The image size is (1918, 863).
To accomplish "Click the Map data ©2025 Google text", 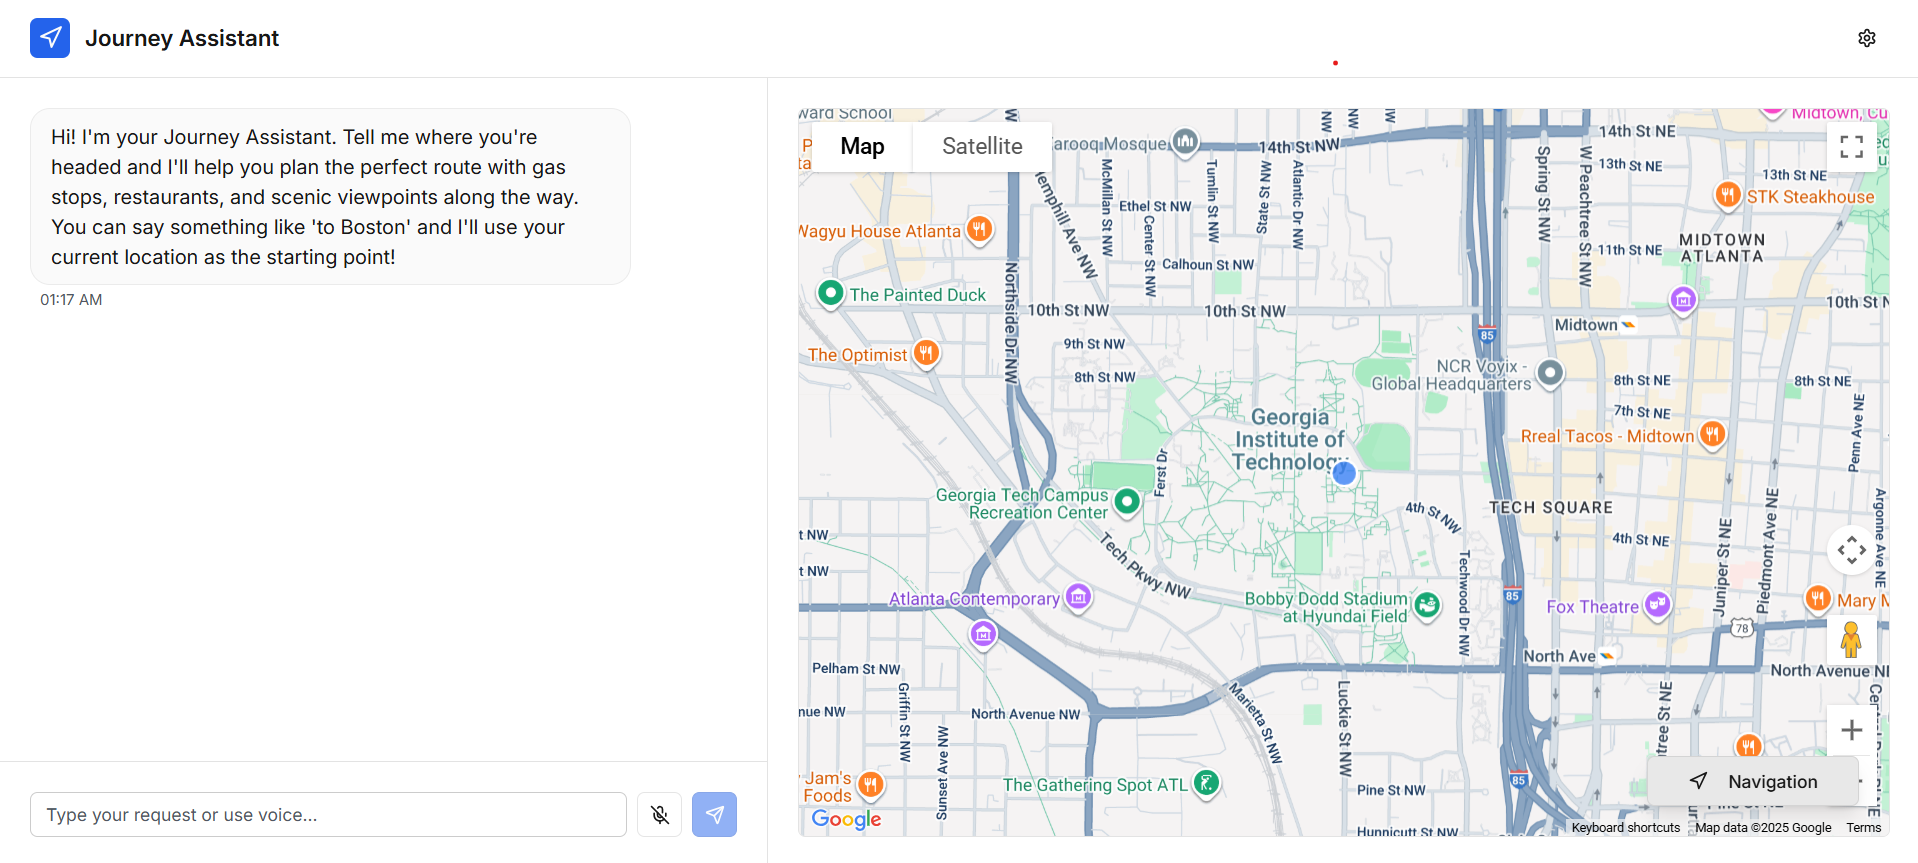I will coord(1763,827).
